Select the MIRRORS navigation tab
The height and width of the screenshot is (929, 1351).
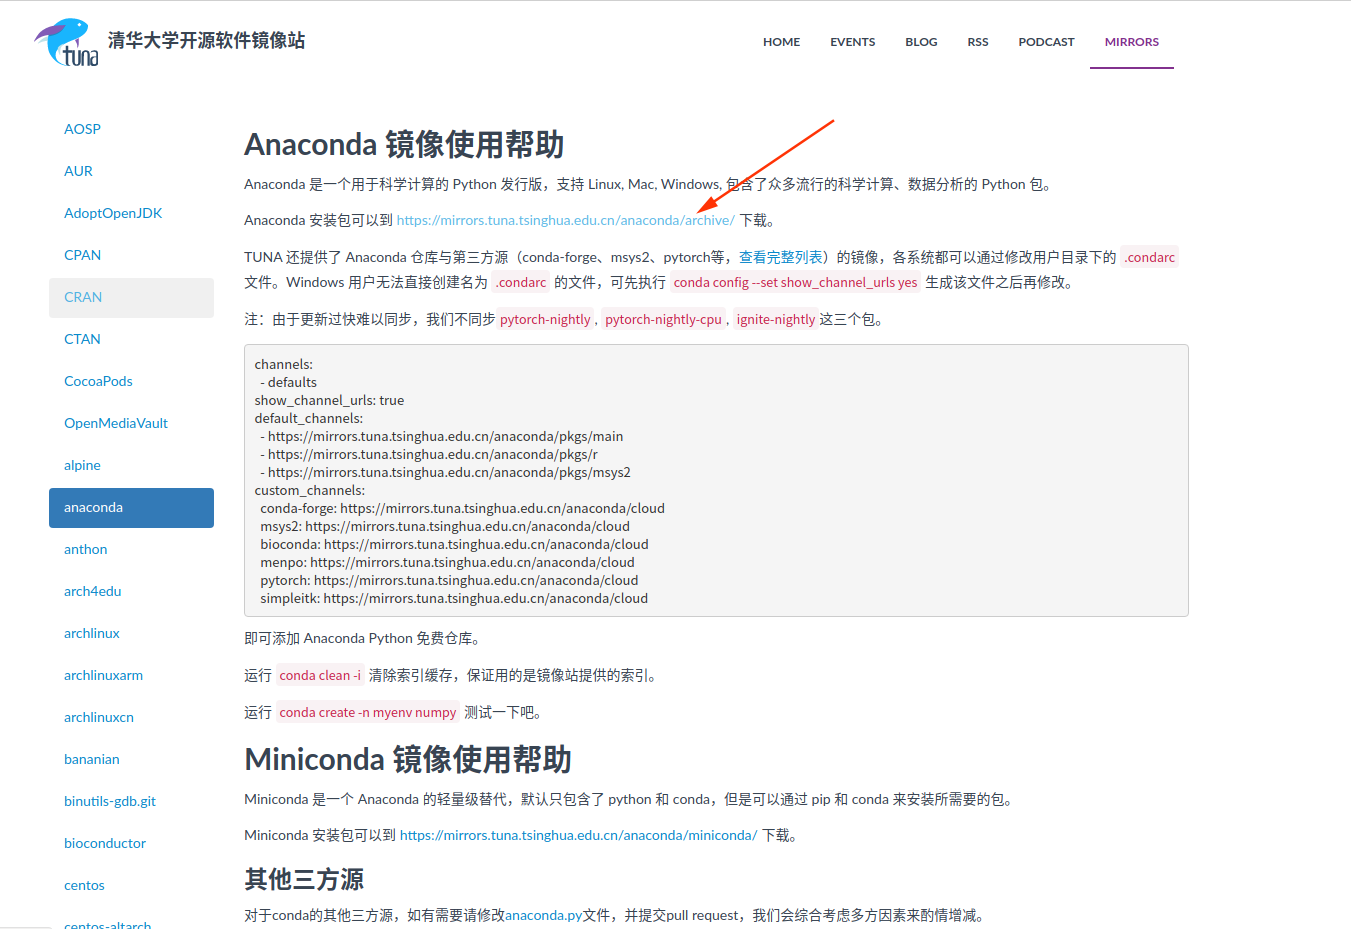[x=1132, y=42]
